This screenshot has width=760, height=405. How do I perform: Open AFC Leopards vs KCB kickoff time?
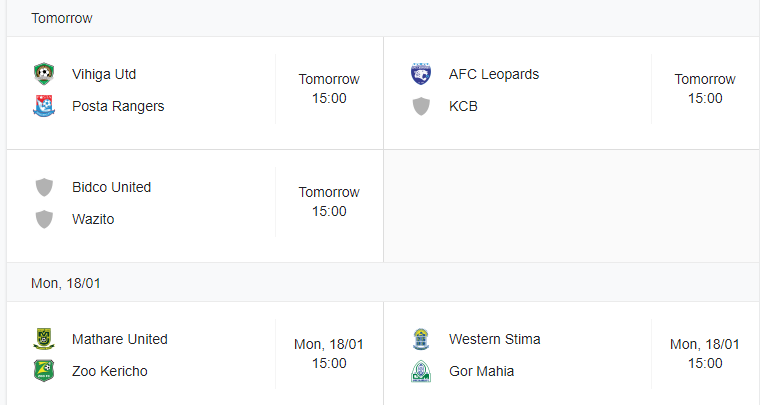(705, 89)
